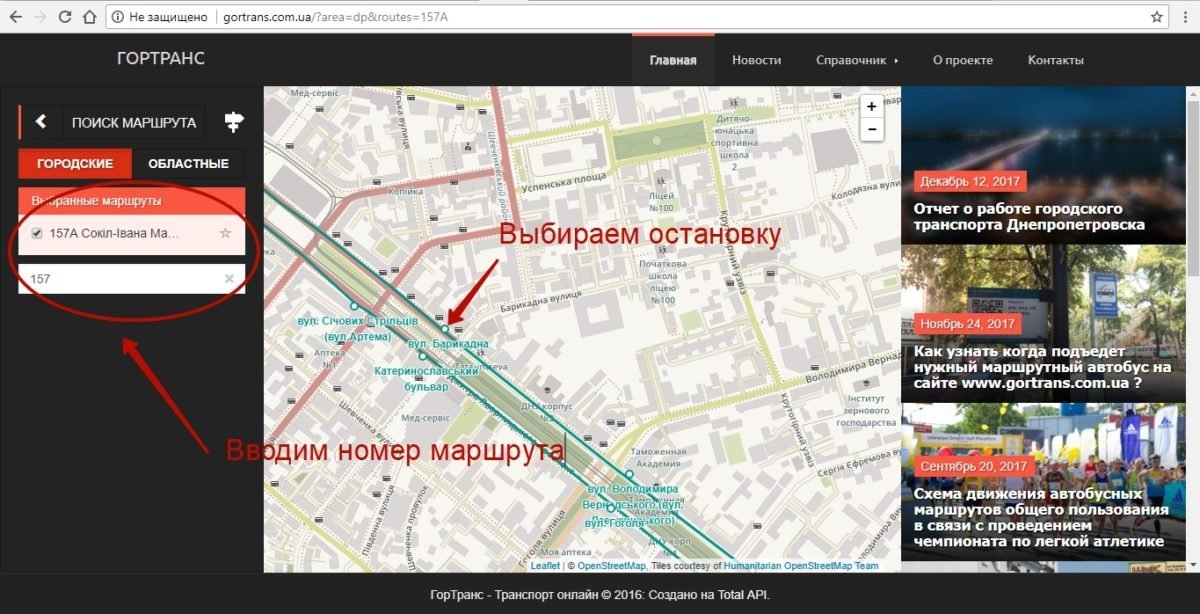The width and height of the screenshot is (1200, 614).
Task: Zoom in on the map with the plus icon
Action: point(871,106)
